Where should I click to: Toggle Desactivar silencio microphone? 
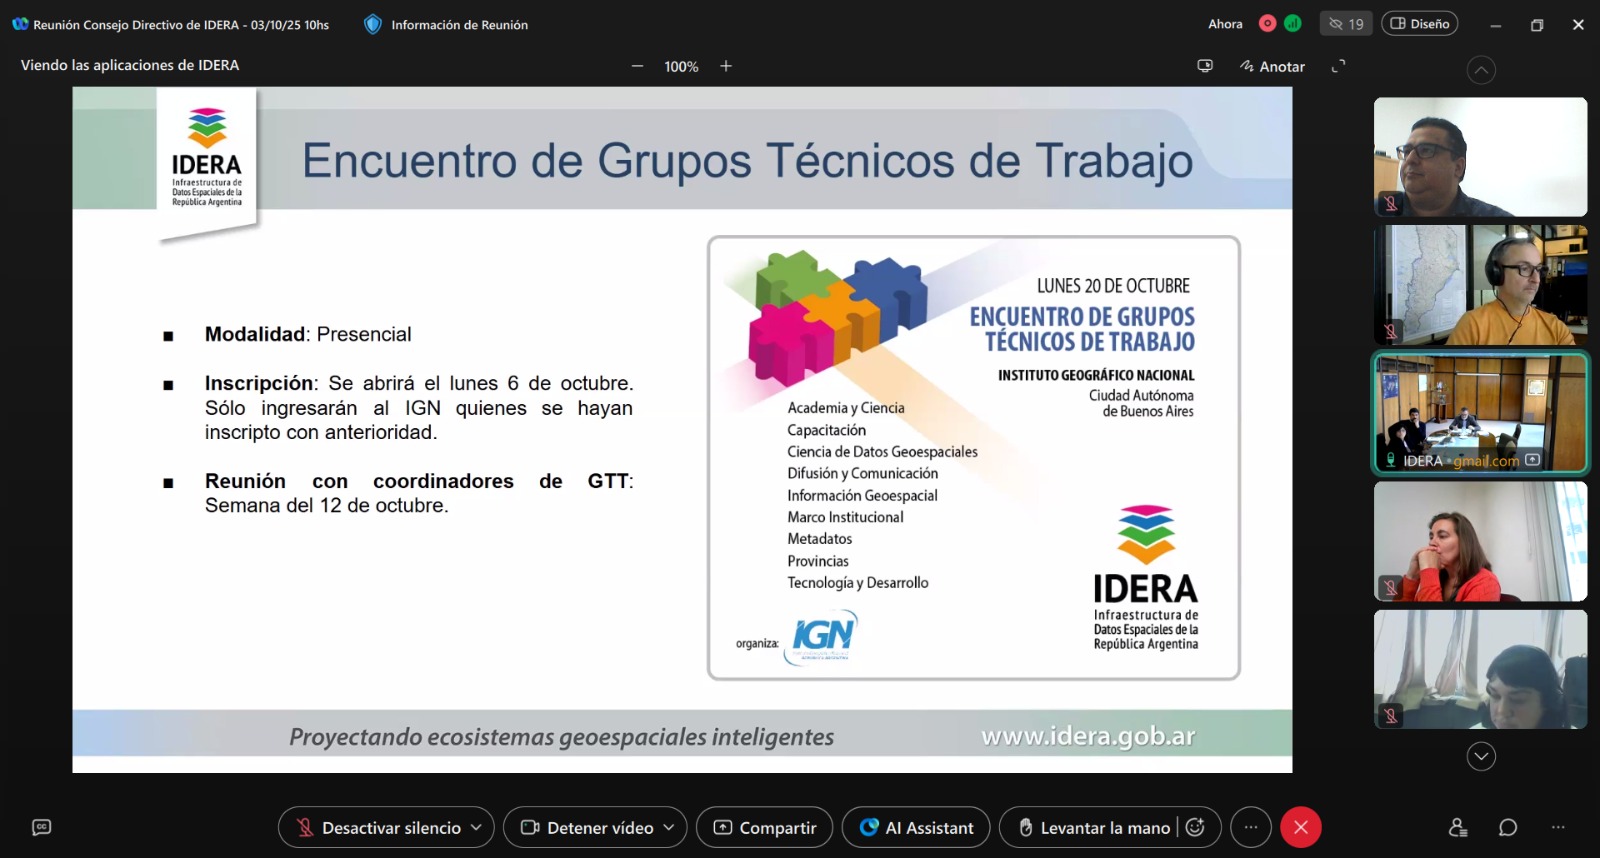pyautogui.click(x=380, y=827)
